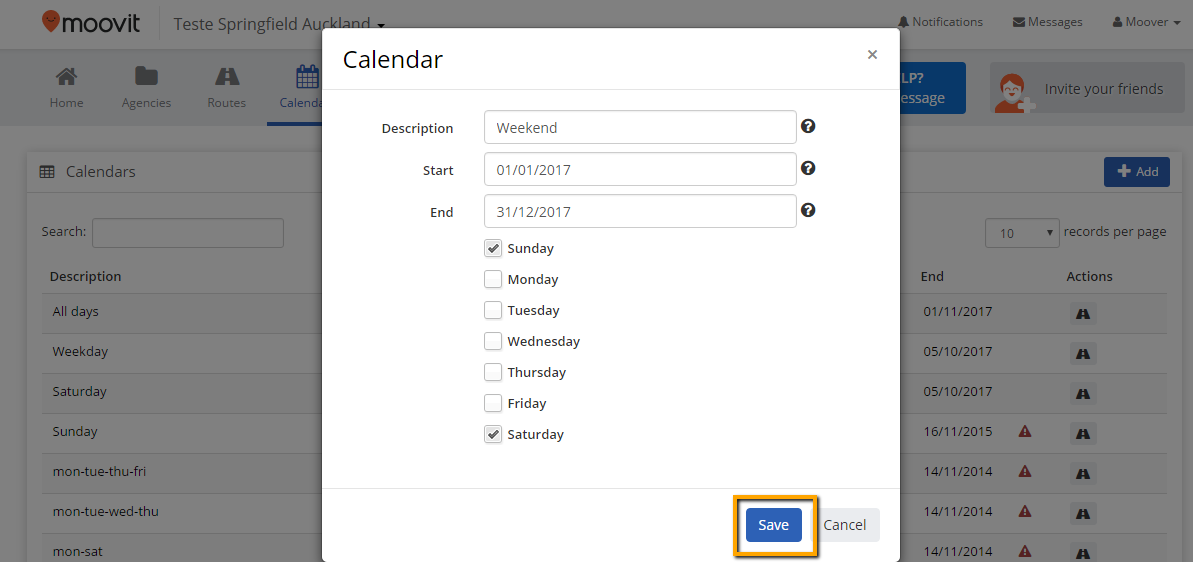This screenshot has height=562, width=1193.
Task: Click the help icon next to Start date
Action: pos(808,168)
